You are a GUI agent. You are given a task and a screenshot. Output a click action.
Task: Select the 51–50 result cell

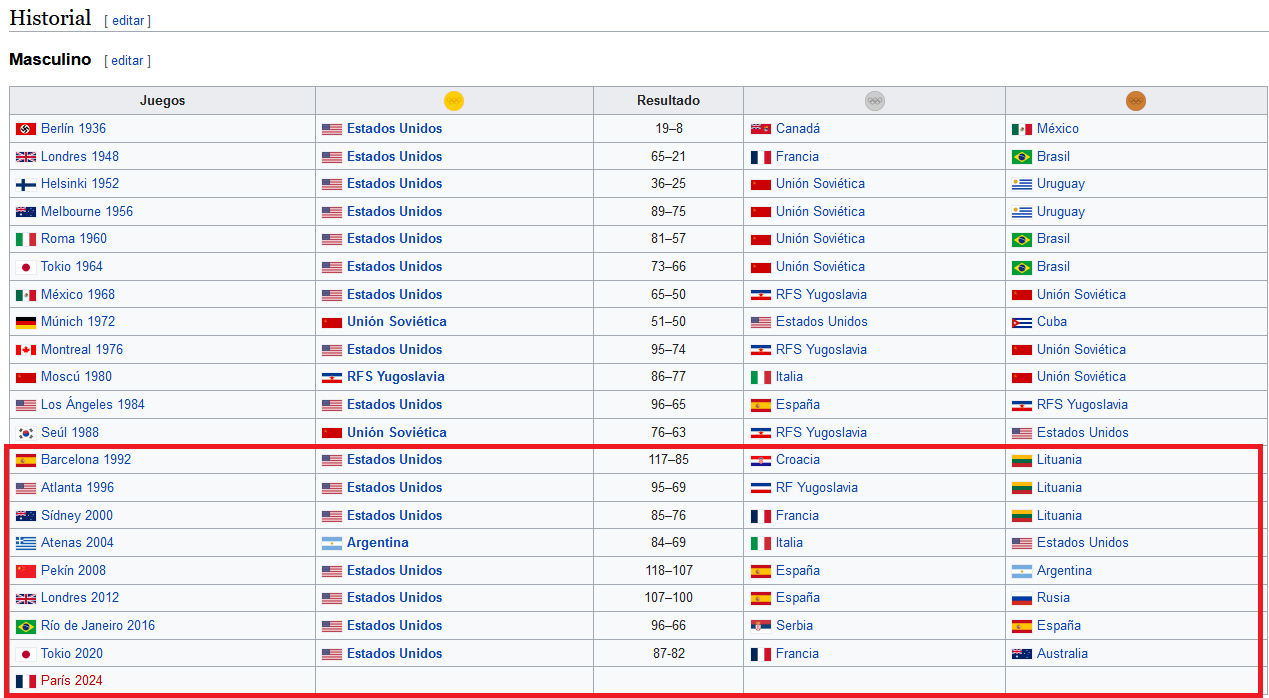pyautogui.click(x=668, y=322)
